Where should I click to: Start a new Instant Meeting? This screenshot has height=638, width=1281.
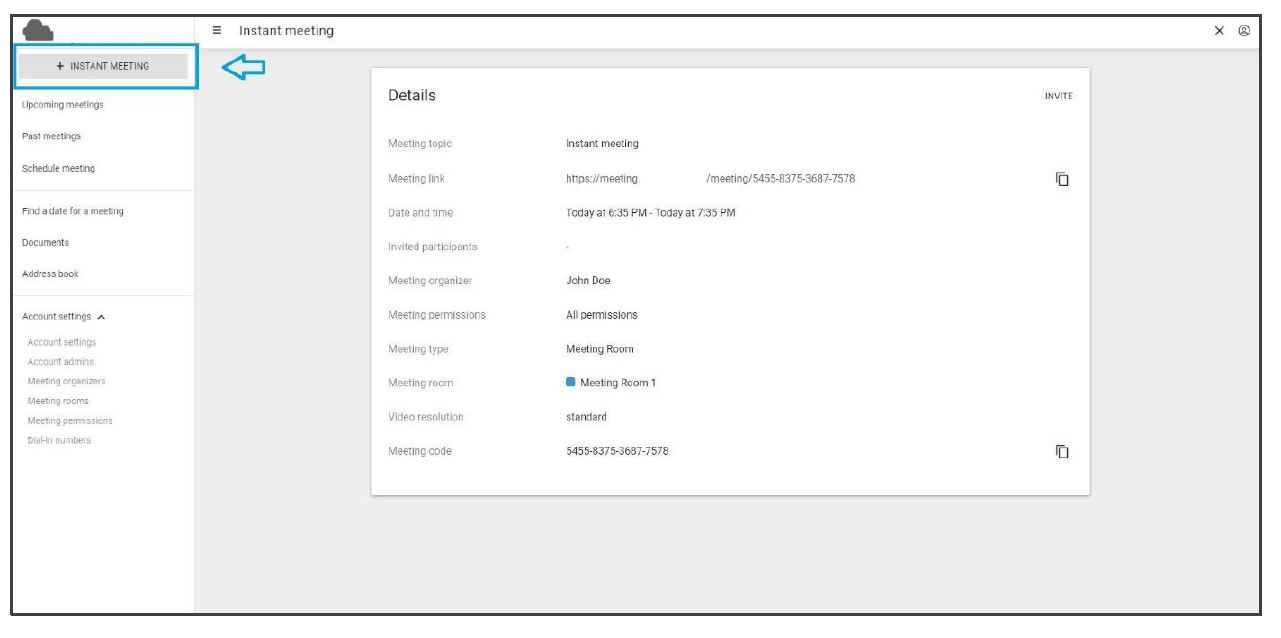pyautogui.click(x=103, y=66)
